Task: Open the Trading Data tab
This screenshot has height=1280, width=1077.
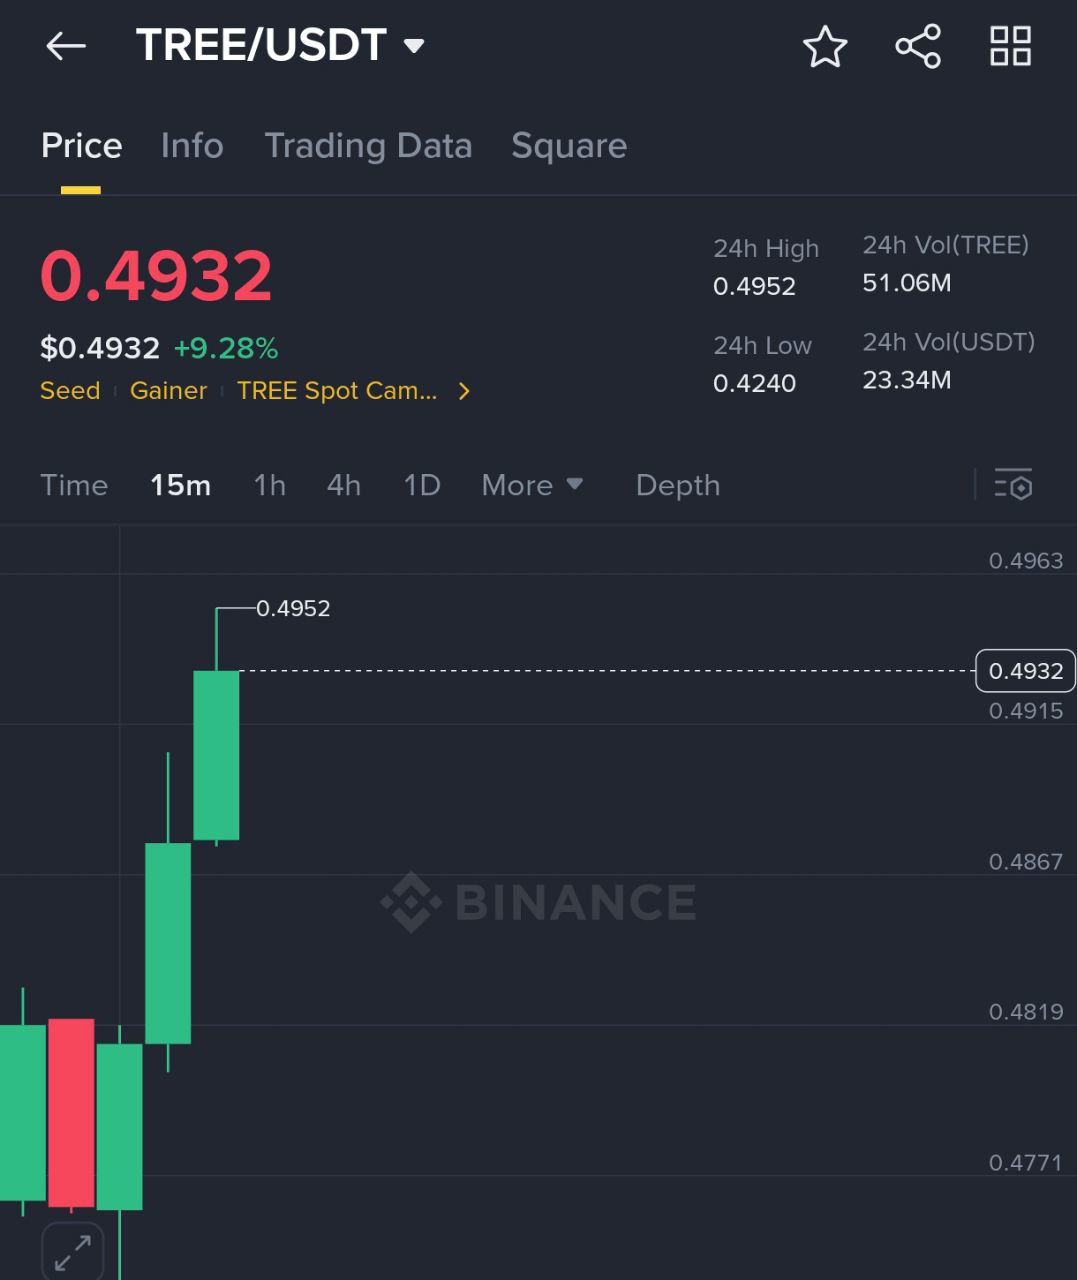Action: [x=368, y=146]
